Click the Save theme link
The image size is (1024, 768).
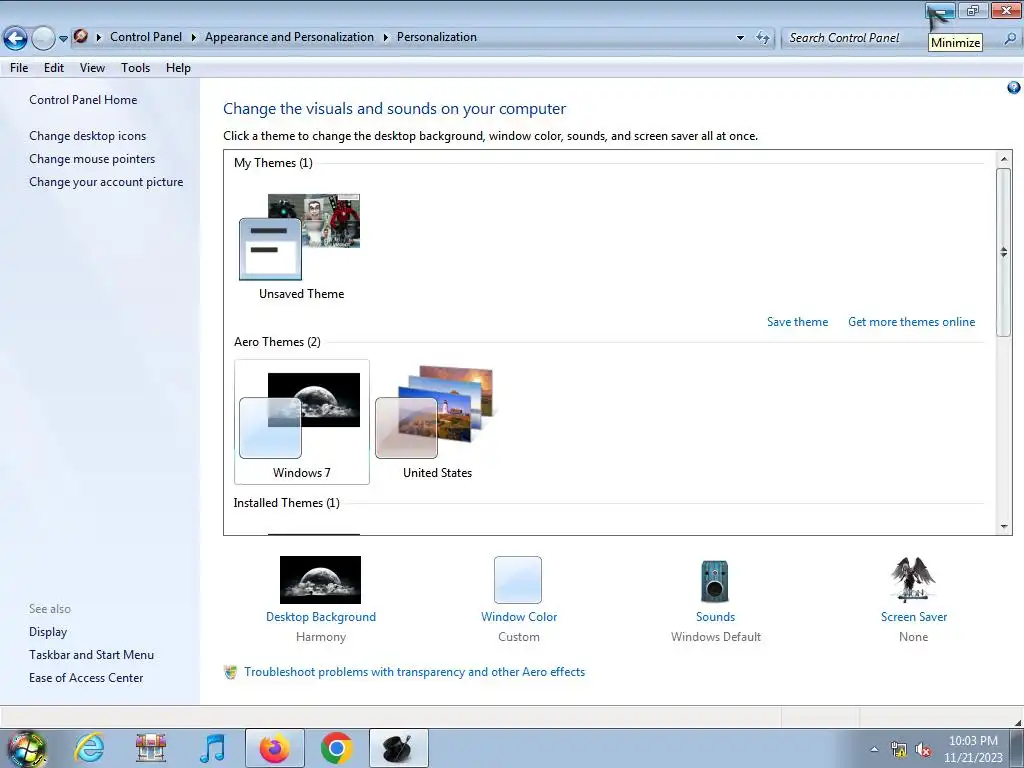[797, 322]
